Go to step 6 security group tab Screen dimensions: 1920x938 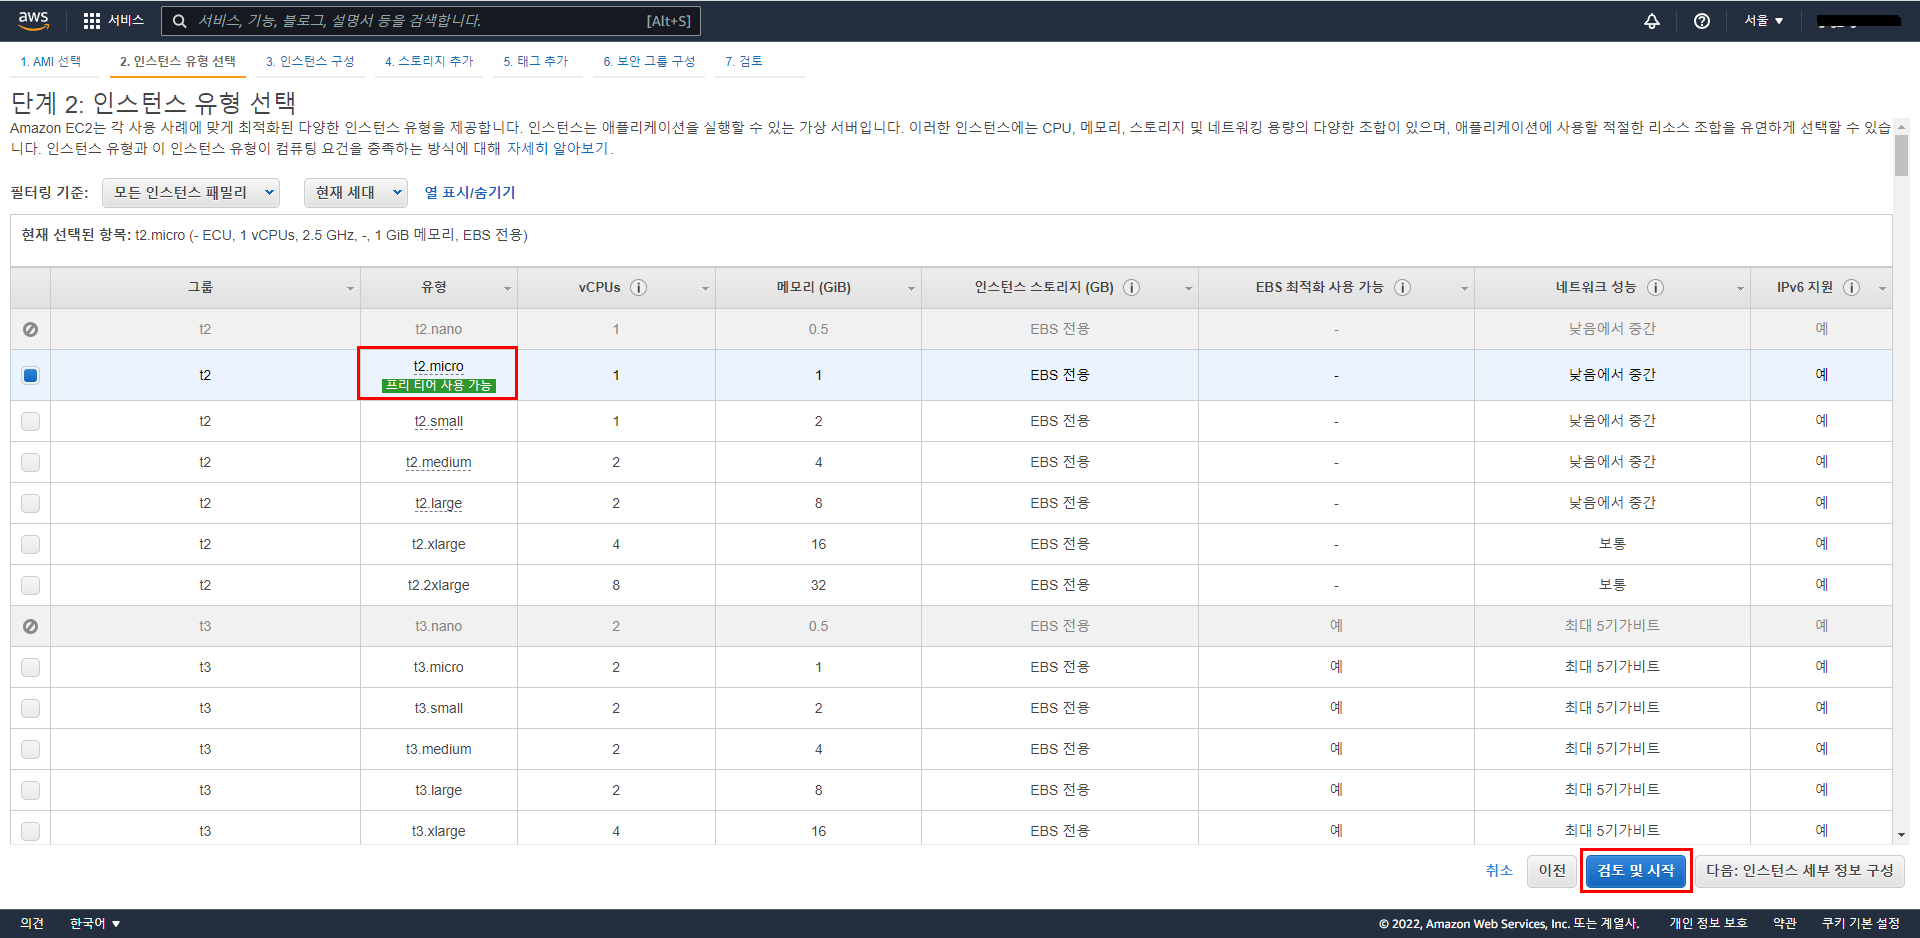(649, 61)
